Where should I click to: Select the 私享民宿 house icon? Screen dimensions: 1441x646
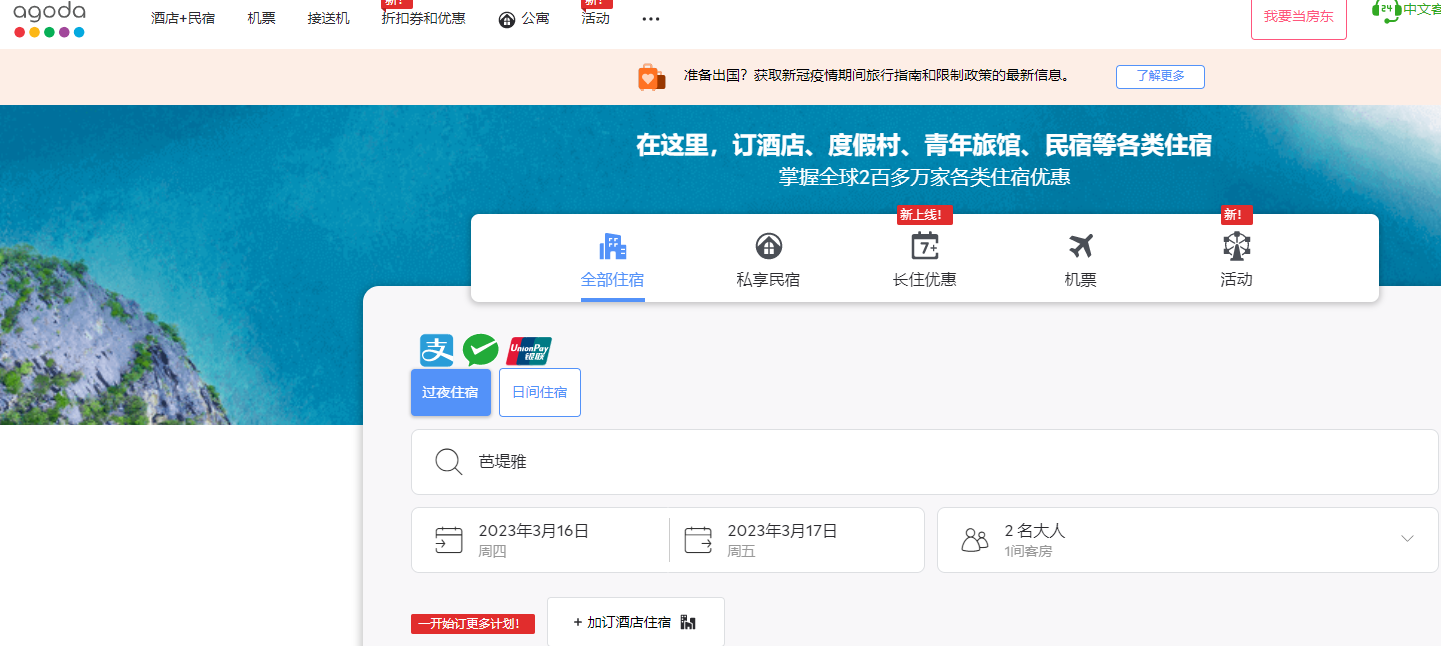768,246
